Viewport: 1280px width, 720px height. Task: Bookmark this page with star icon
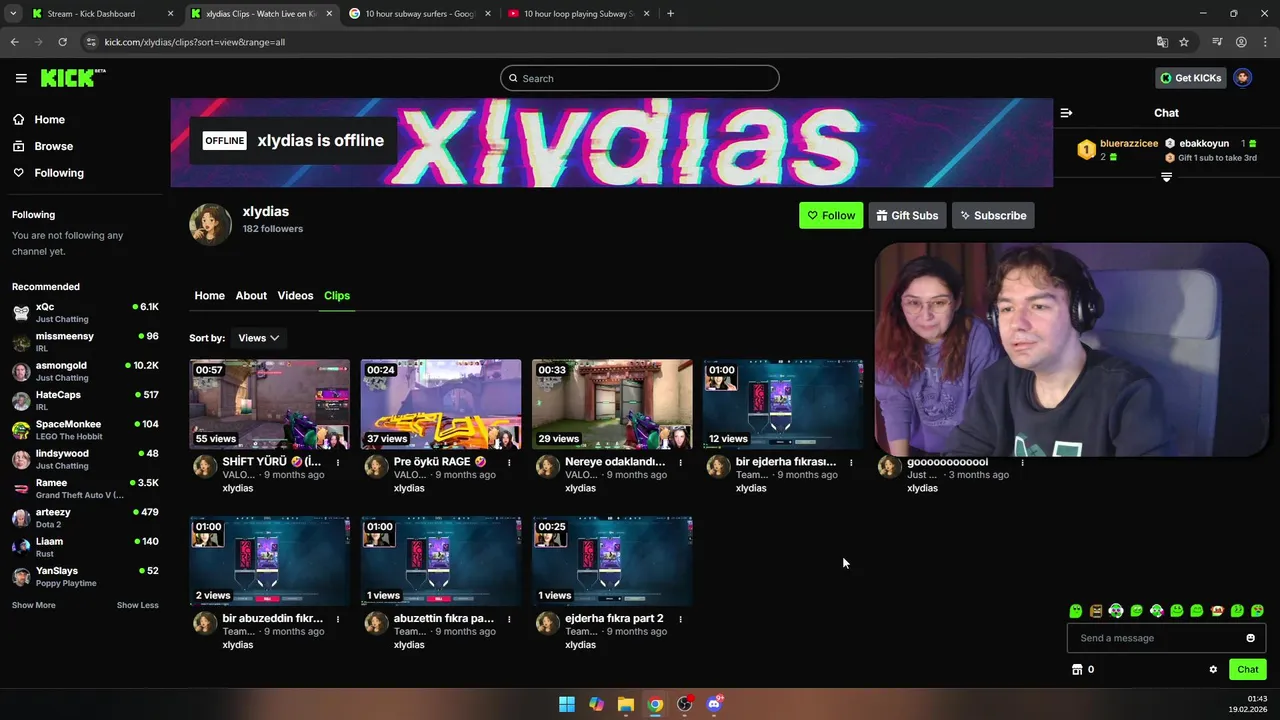coord(1184,42)
